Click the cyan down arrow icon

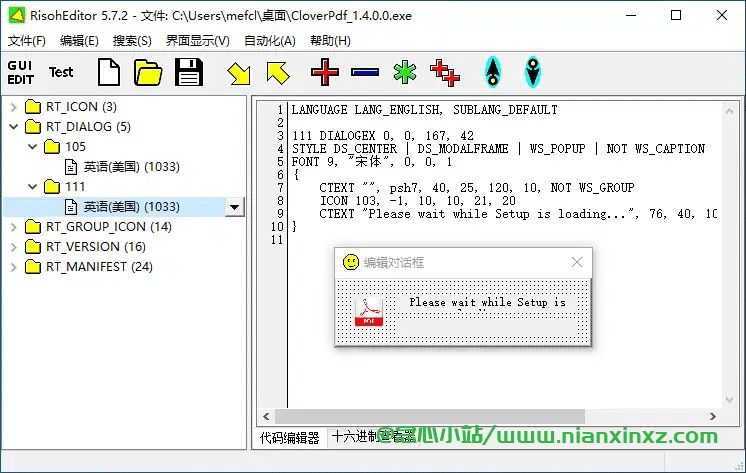pos(533,72)
